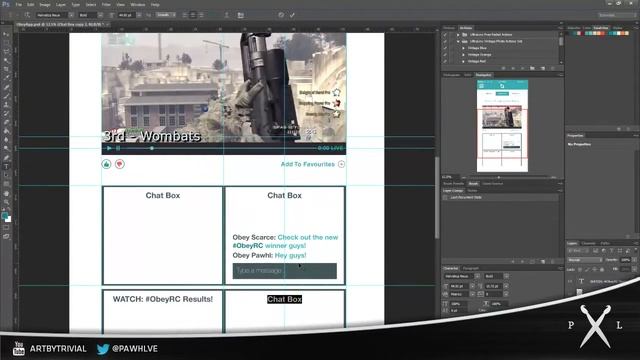
Task: Left align text in options bar
Action: coord(185,15)
